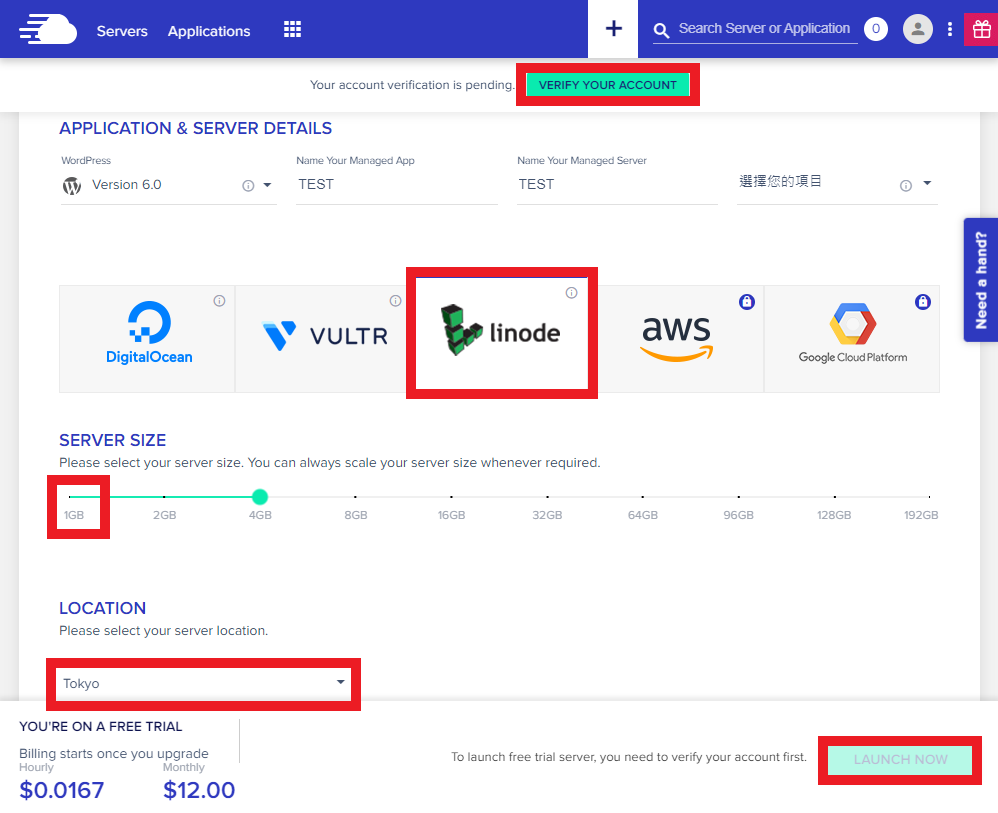
Task: Click the search magnifier icon
Action: [x=661, y=30]
